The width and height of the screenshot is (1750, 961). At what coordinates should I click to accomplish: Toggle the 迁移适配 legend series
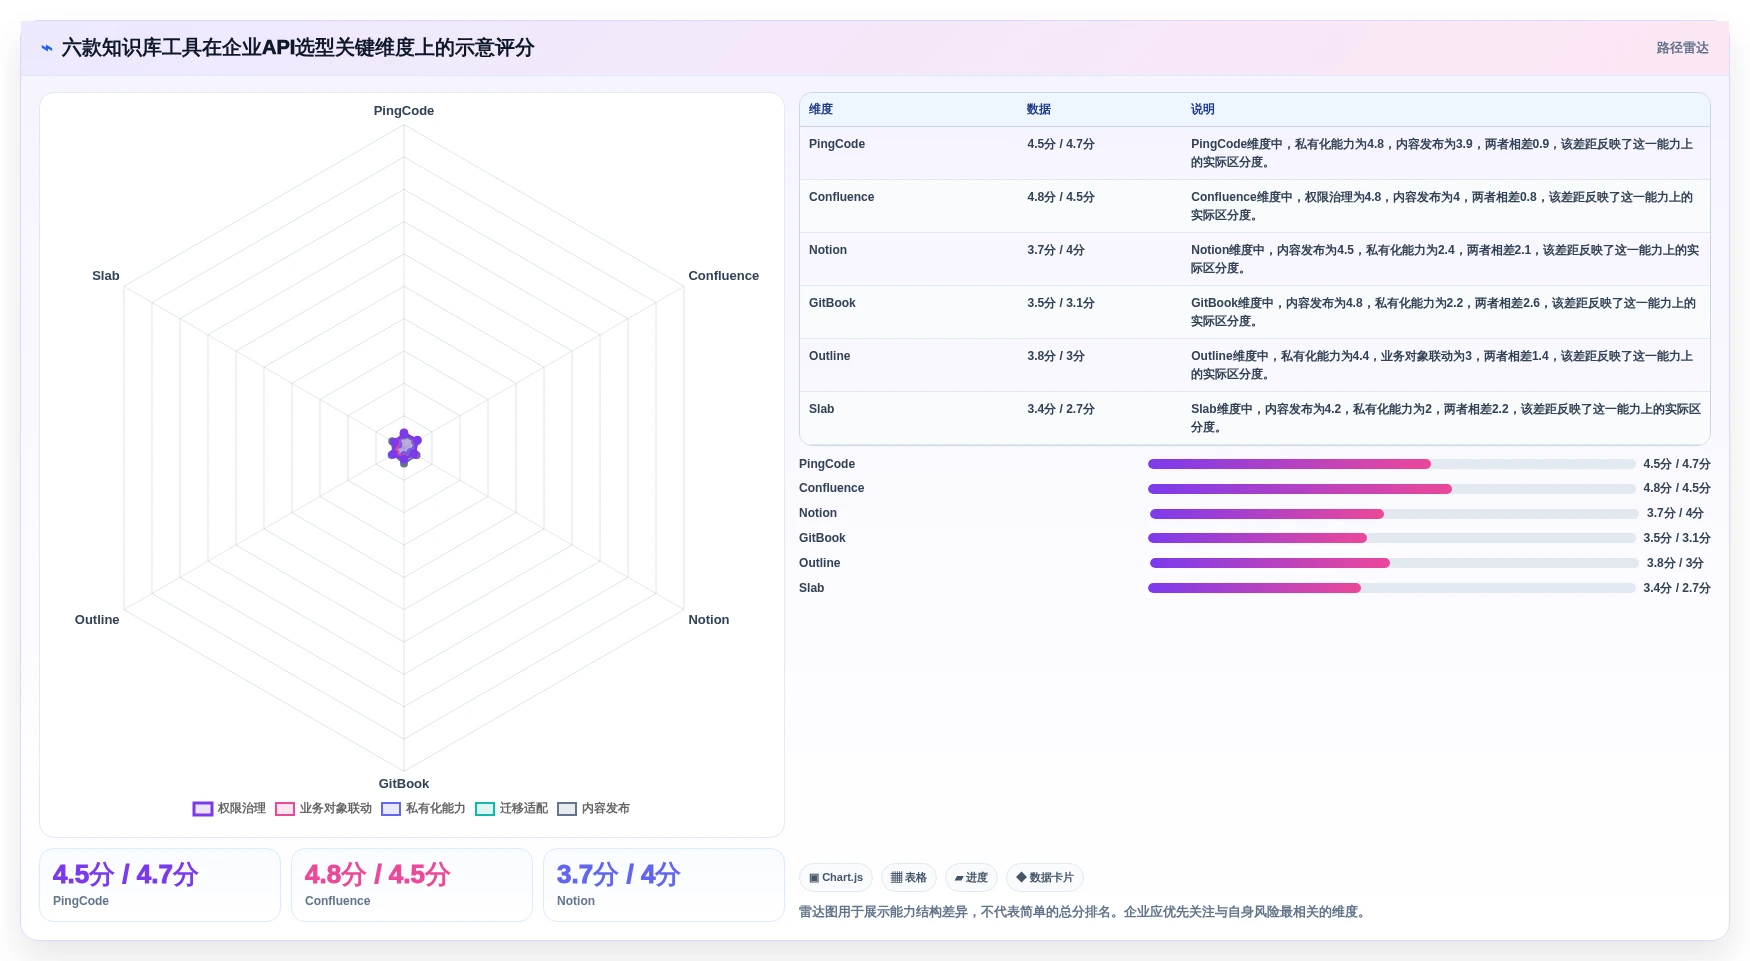pos(511,808)
